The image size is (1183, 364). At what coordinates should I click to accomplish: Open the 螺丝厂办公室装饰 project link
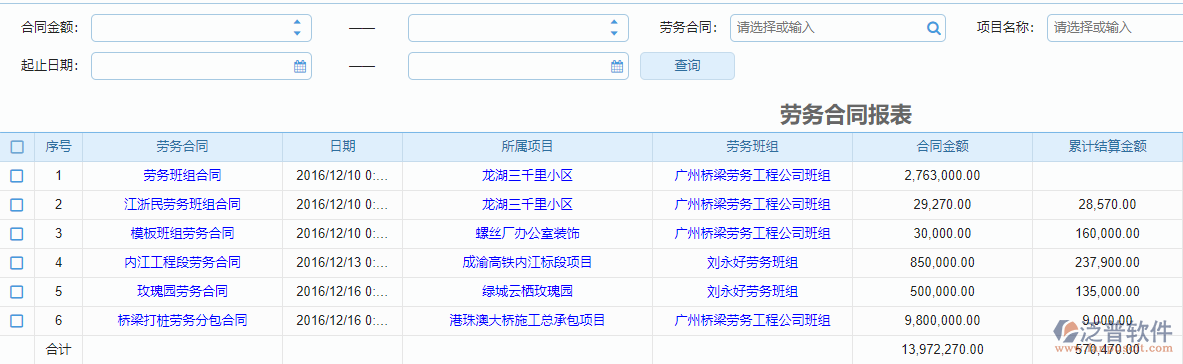coord(527,233)
